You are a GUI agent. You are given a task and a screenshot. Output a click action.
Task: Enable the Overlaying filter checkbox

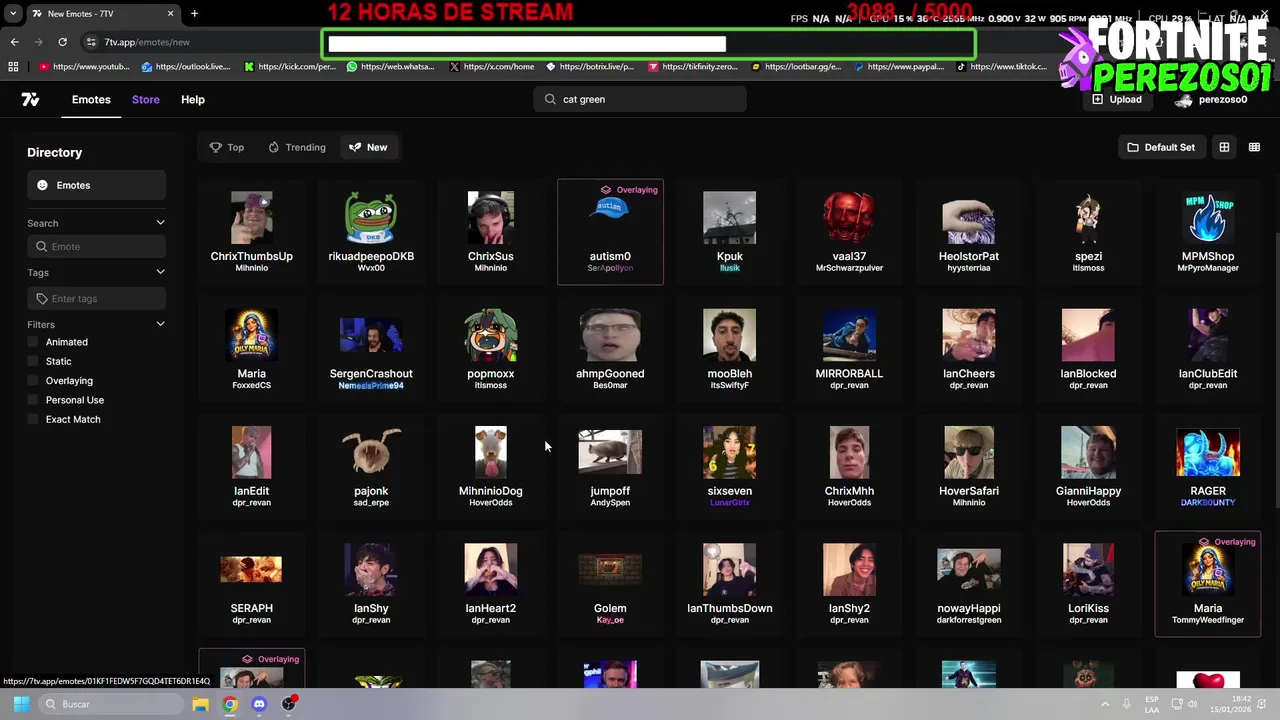point(33,380)
